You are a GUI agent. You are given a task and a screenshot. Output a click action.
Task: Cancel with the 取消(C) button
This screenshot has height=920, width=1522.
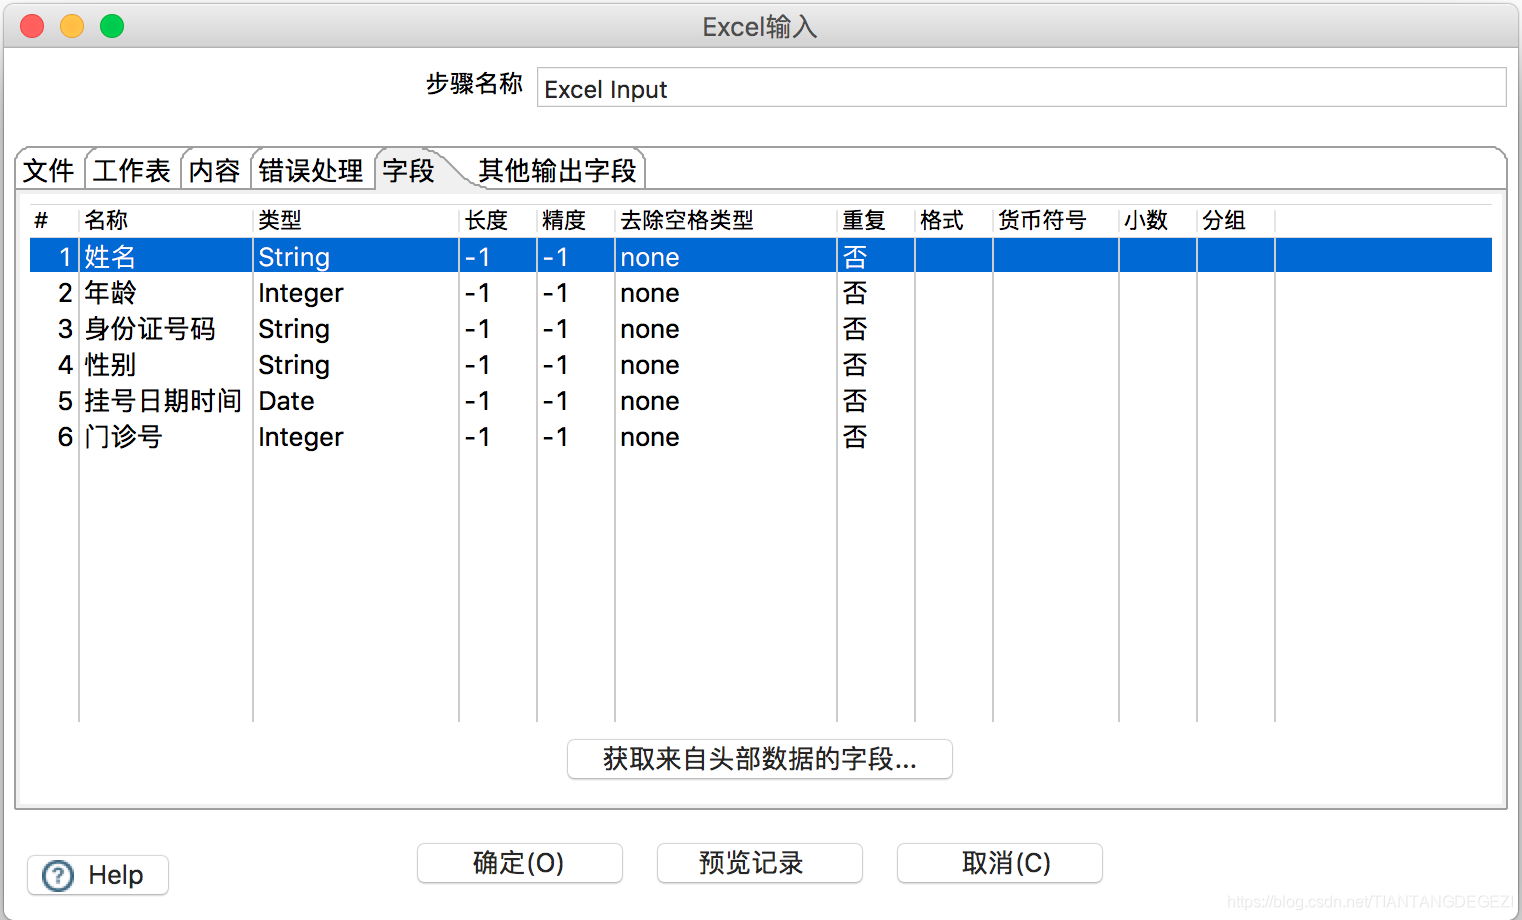1000,863
